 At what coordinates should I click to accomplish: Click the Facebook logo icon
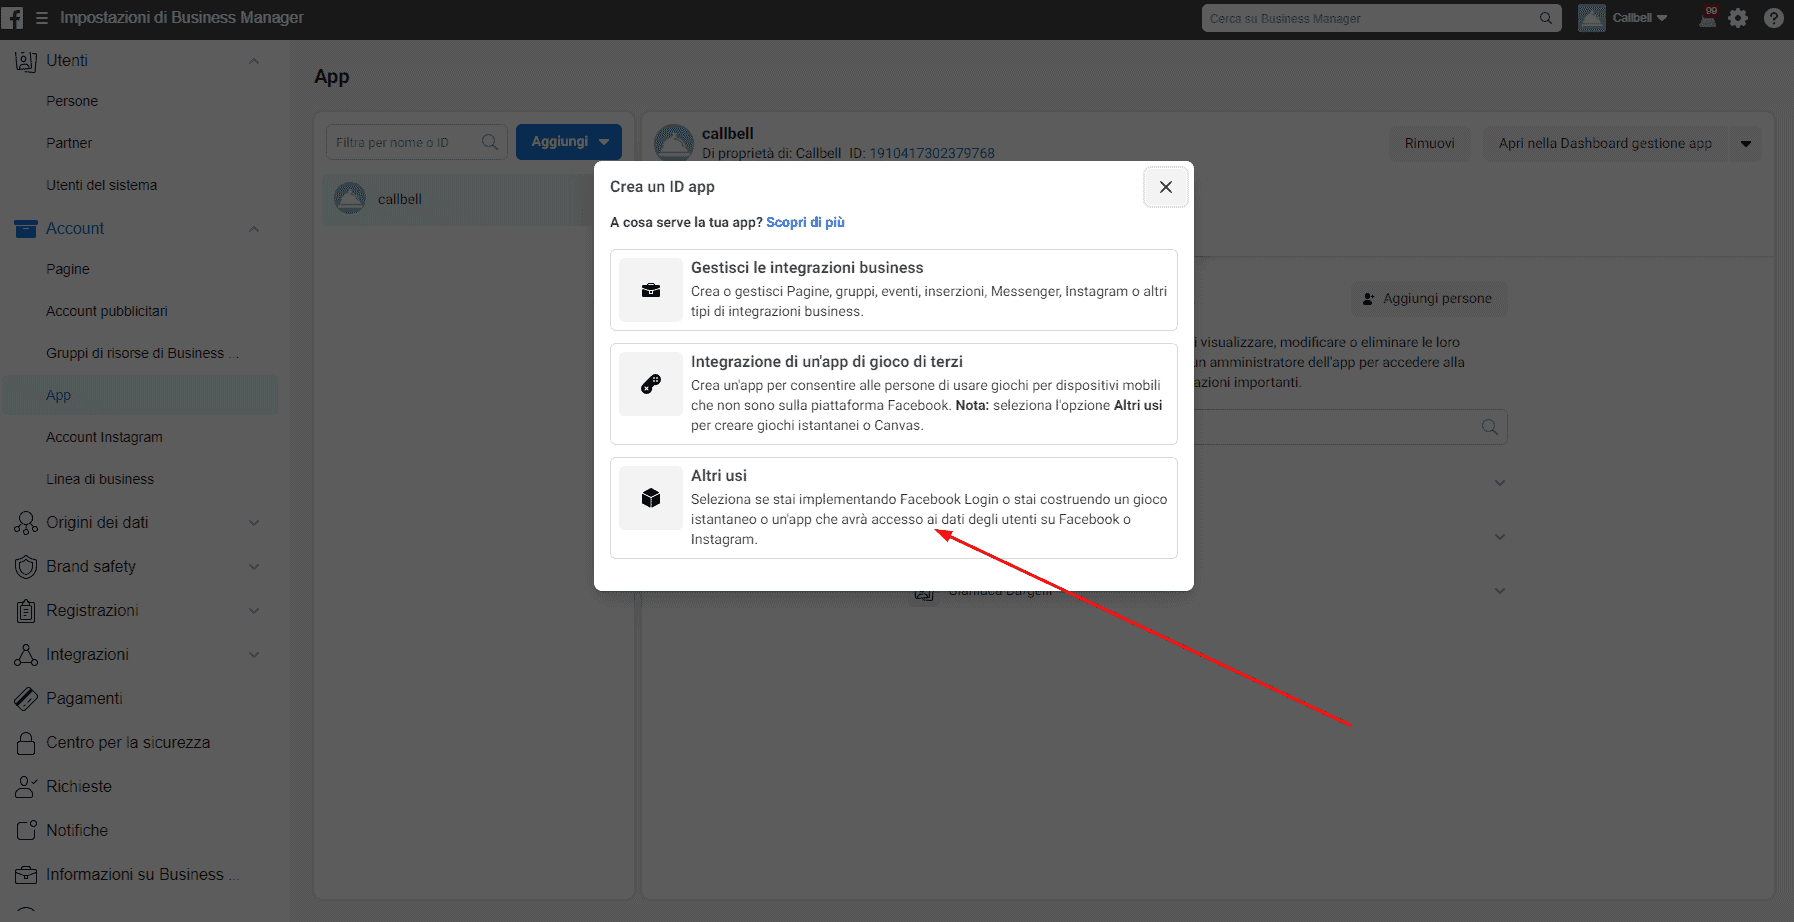click(12, 18)
